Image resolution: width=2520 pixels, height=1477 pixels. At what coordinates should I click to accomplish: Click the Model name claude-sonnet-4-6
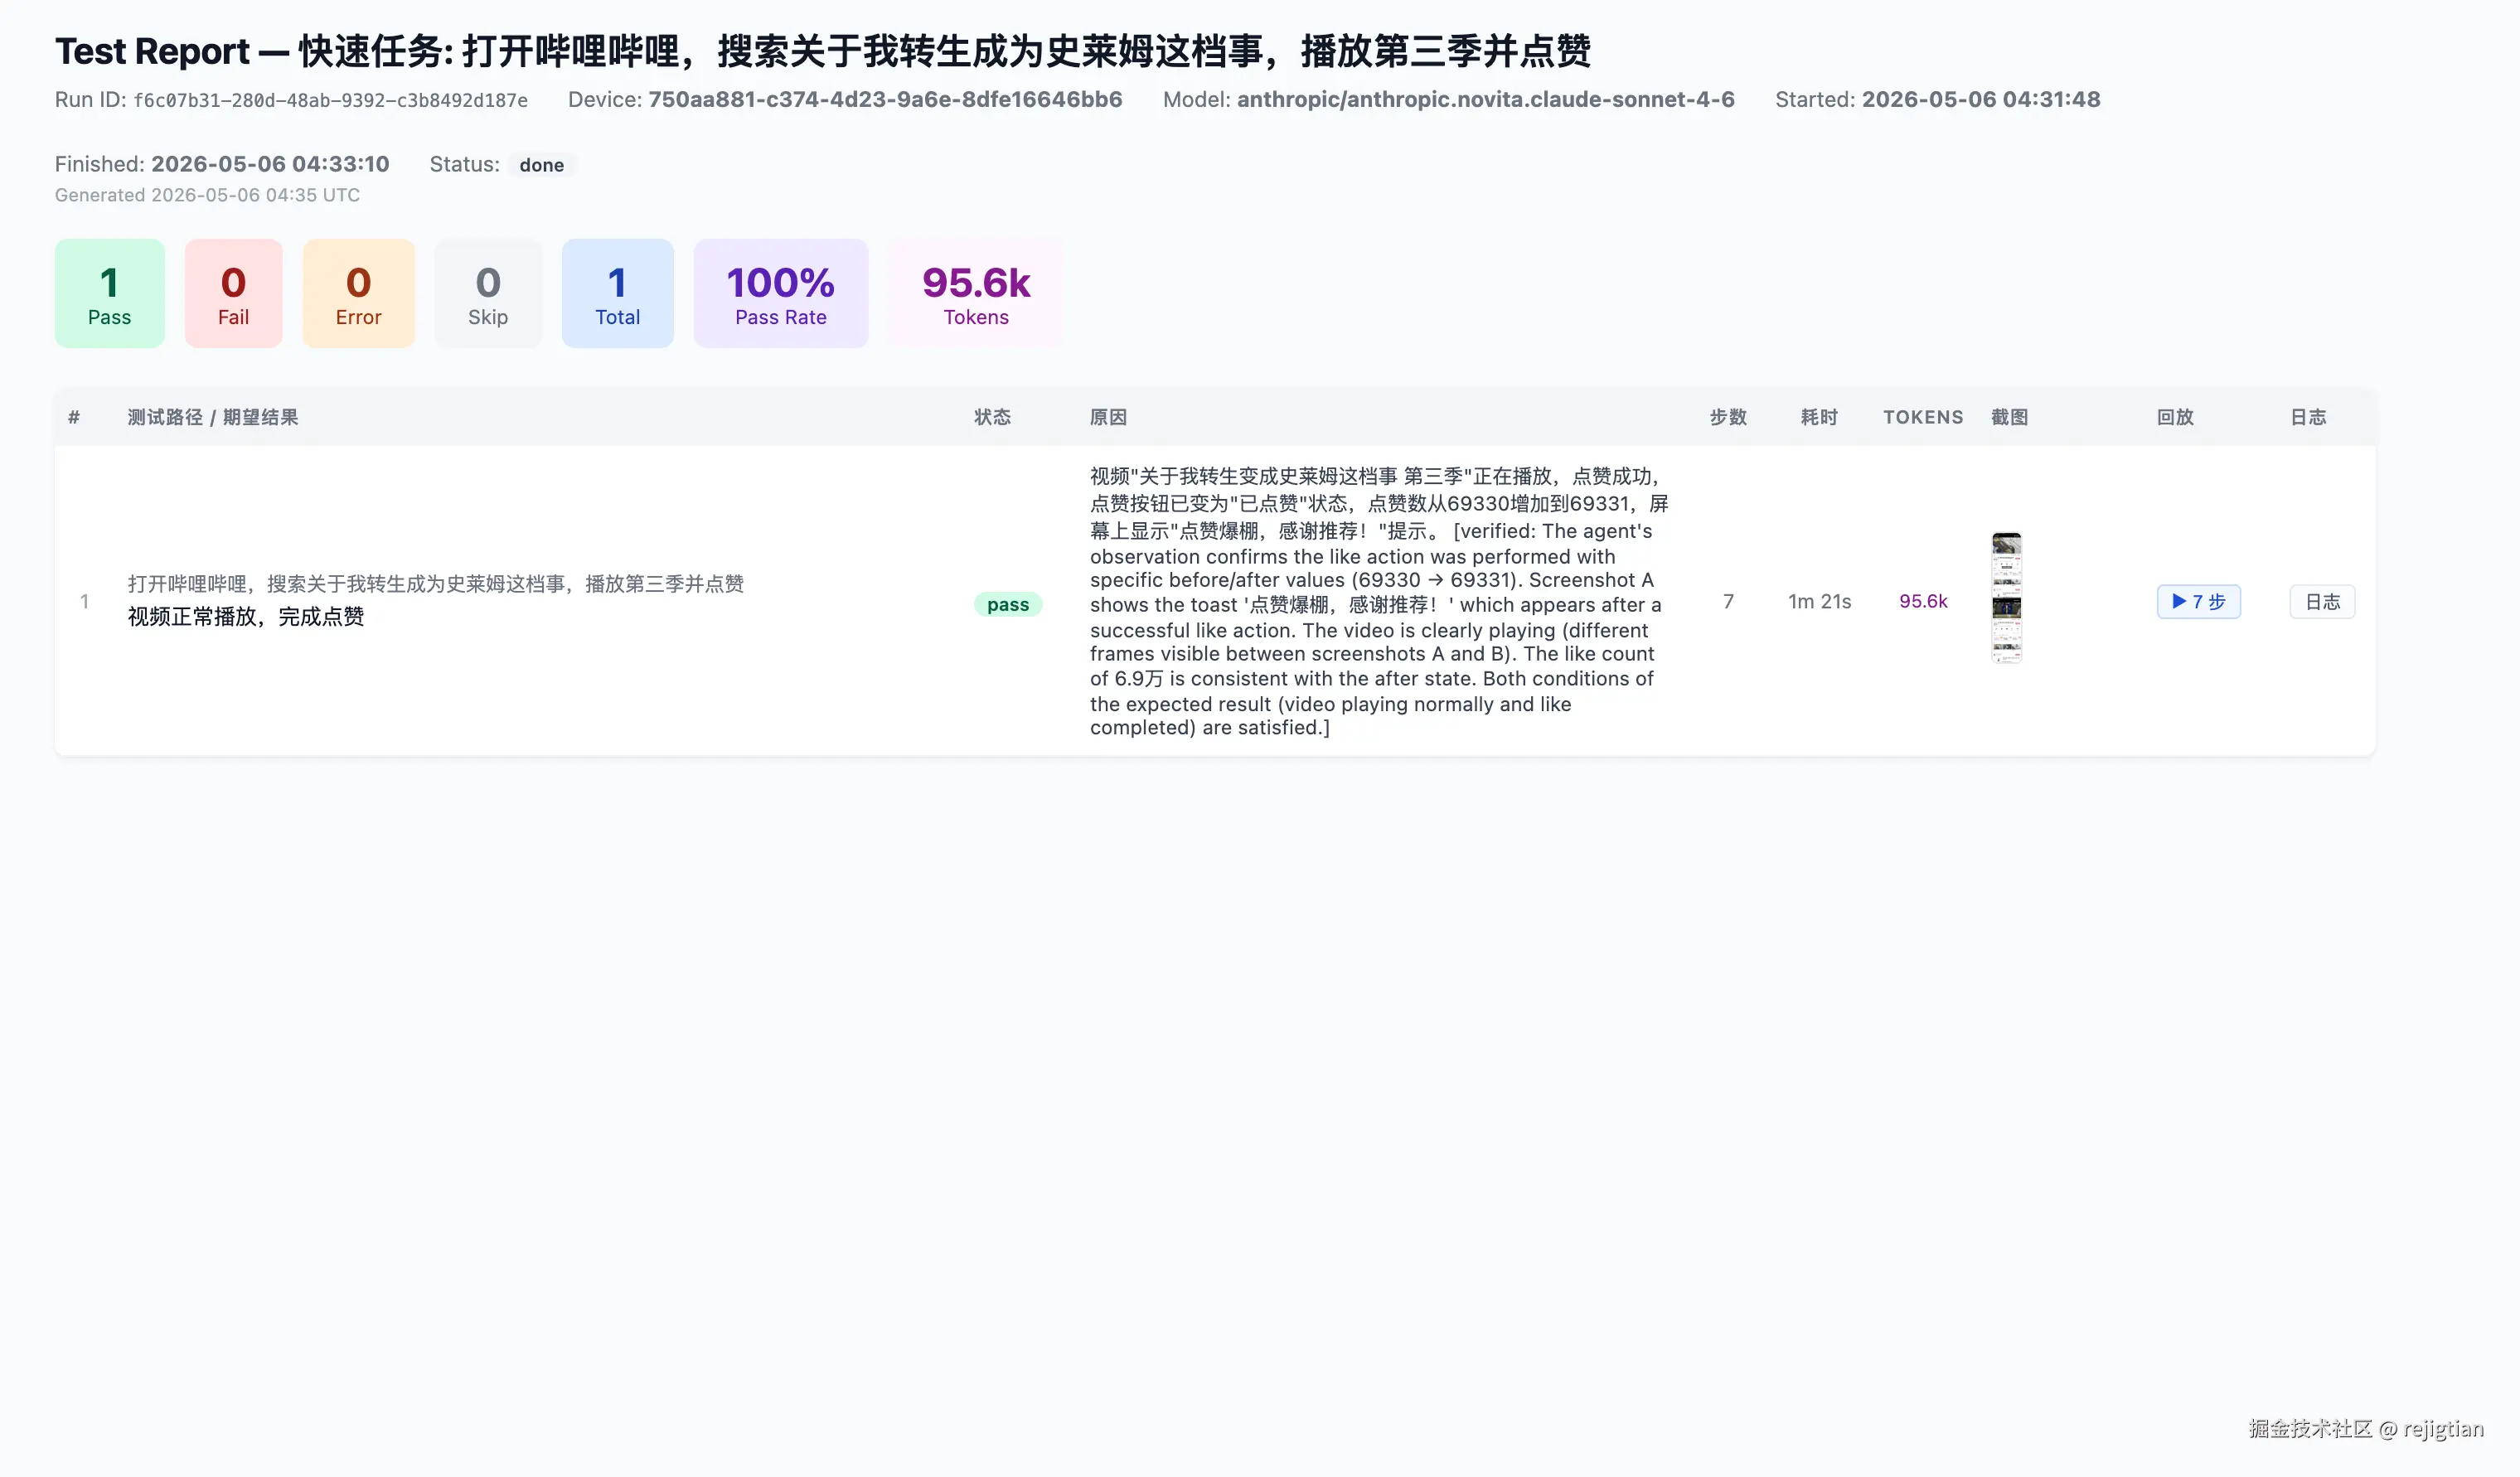tap(1485, 99)
